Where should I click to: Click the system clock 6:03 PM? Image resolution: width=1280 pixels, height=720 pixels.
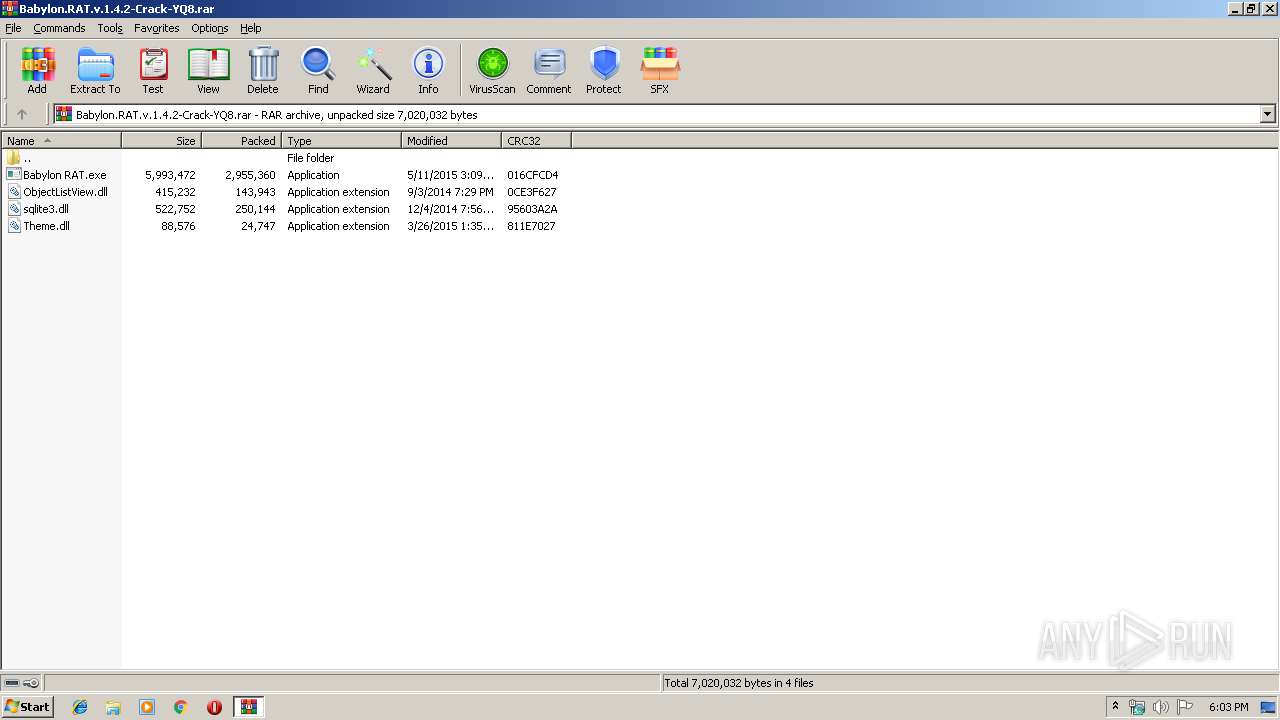[1228, 707]
